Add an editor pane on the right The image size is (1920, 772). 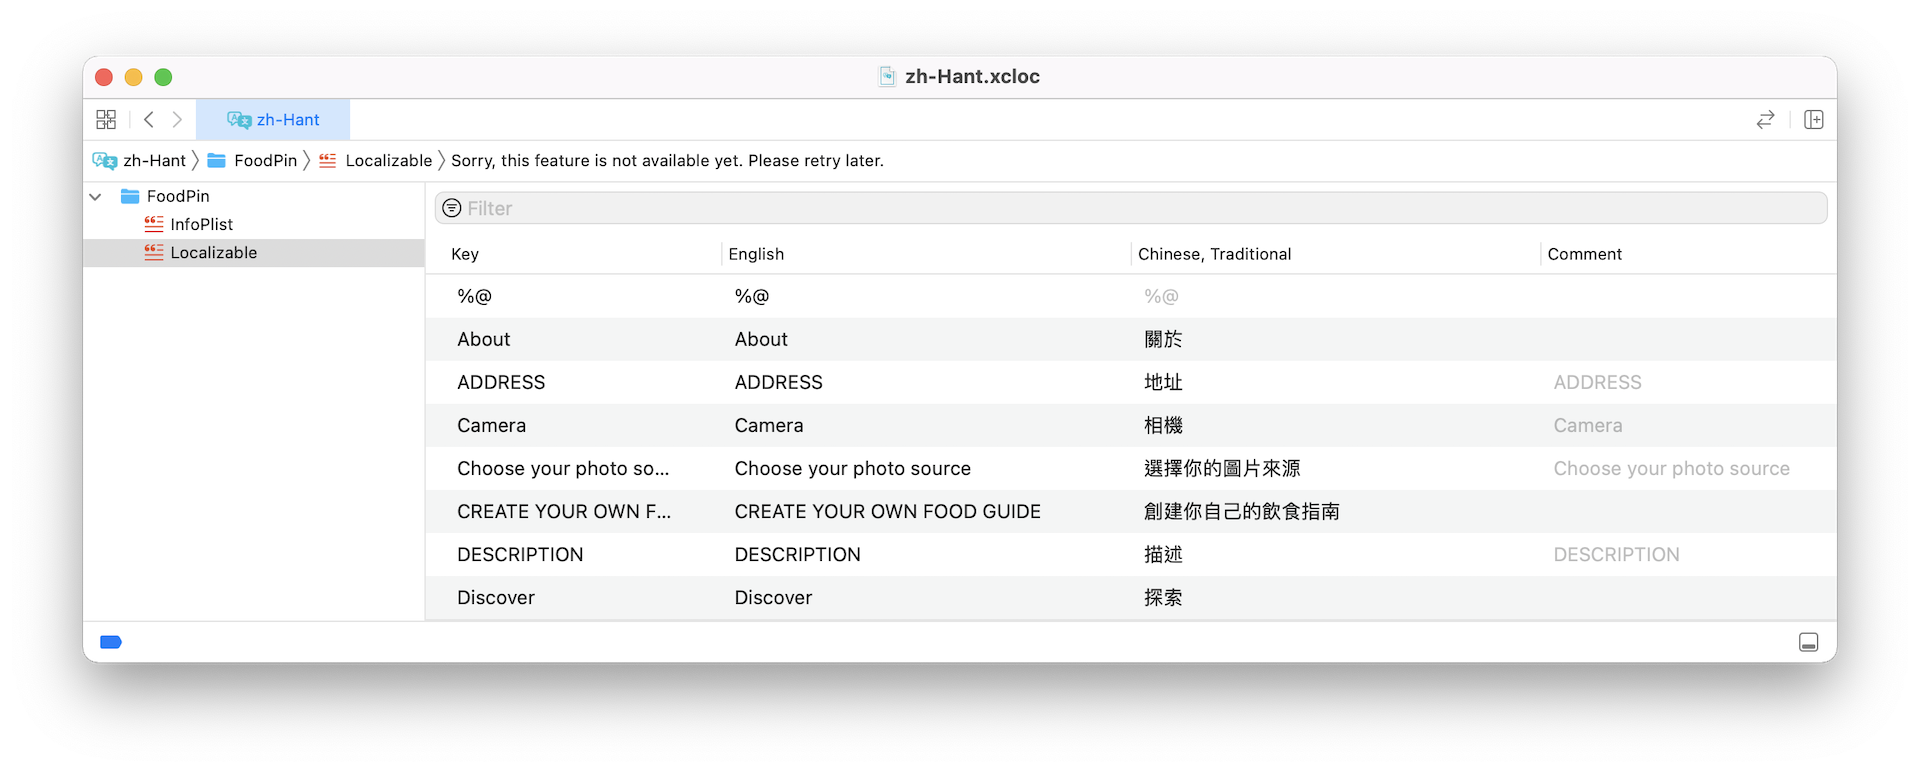pos(1813,120)
